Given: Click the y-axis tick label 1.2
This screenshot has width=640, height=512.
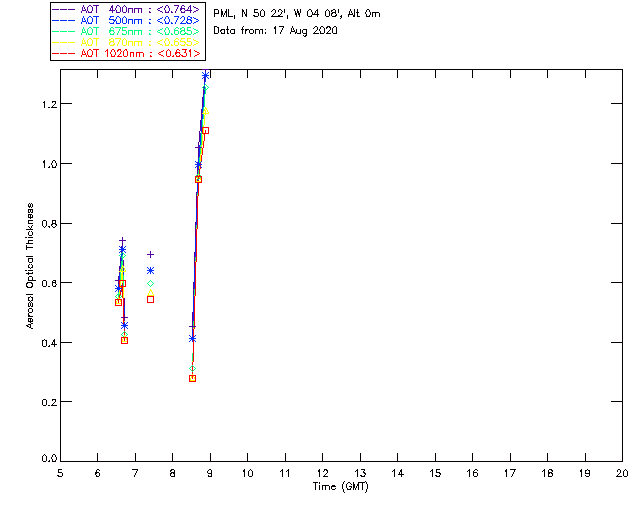Looking at the screenshot, I should point(49,104).
